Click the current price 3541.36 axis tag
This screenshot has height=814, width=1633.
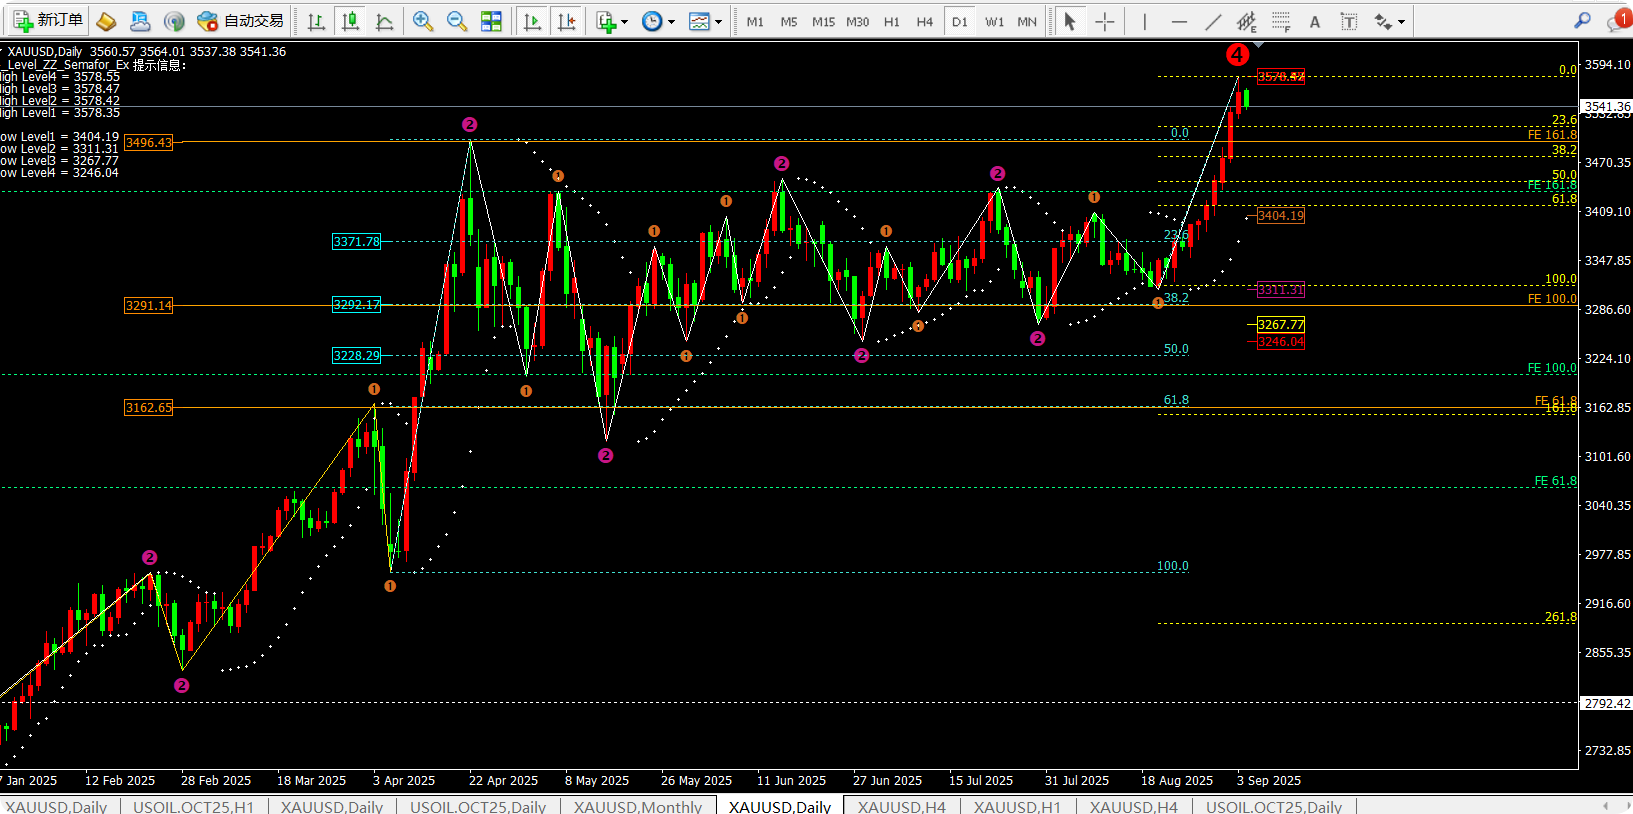point(1607,106)
